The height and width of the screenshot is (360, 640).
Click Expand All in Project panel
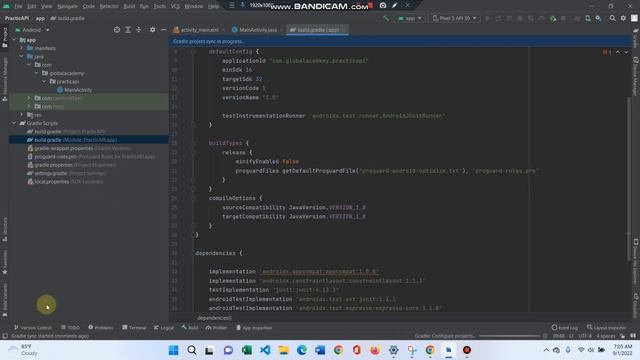(128, 30)
